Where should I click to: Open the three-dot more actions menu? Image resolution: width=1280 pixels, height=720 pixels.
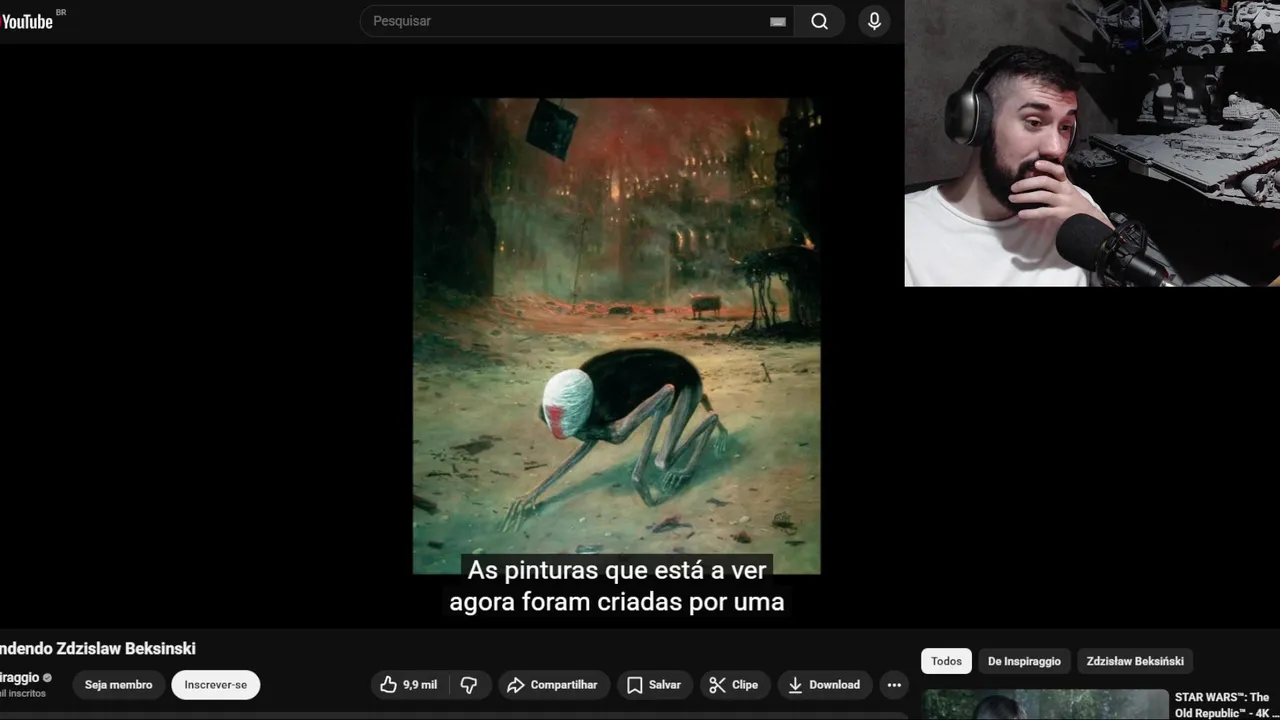point(894,685)
